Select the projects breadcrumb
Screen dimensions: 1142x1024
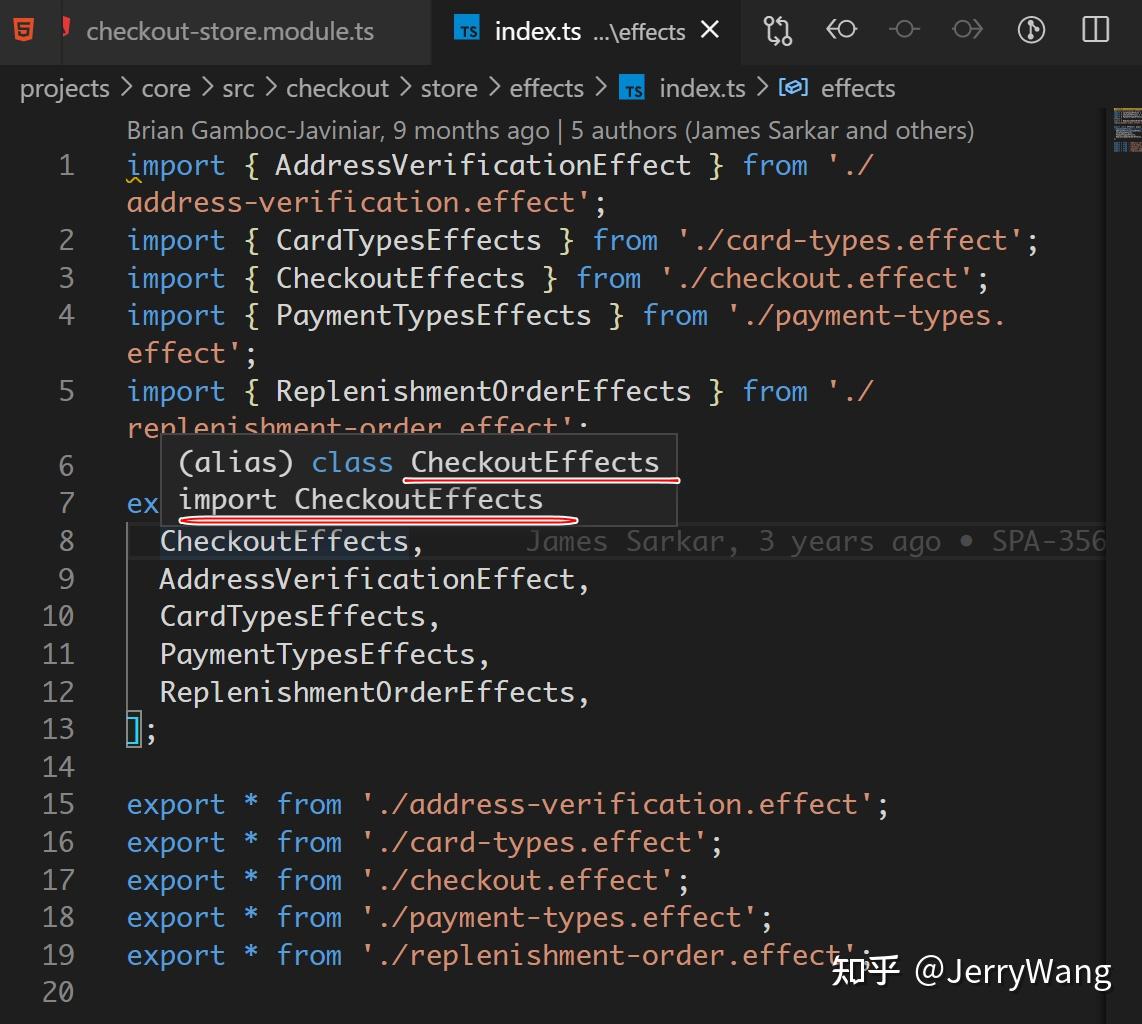click(65, 89)
